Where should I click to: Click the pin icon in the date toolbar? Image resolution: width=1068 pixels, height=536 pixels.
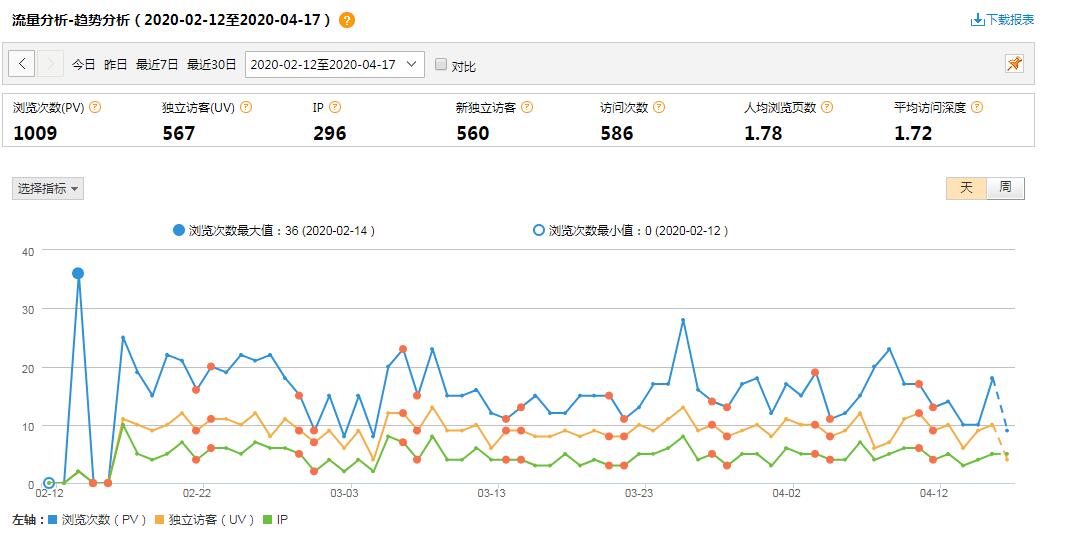[1014, 64]
